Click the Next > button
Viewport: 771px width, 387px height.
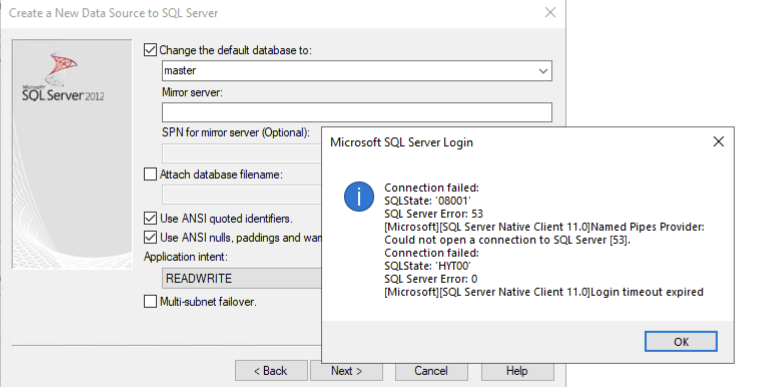[346, 371]
